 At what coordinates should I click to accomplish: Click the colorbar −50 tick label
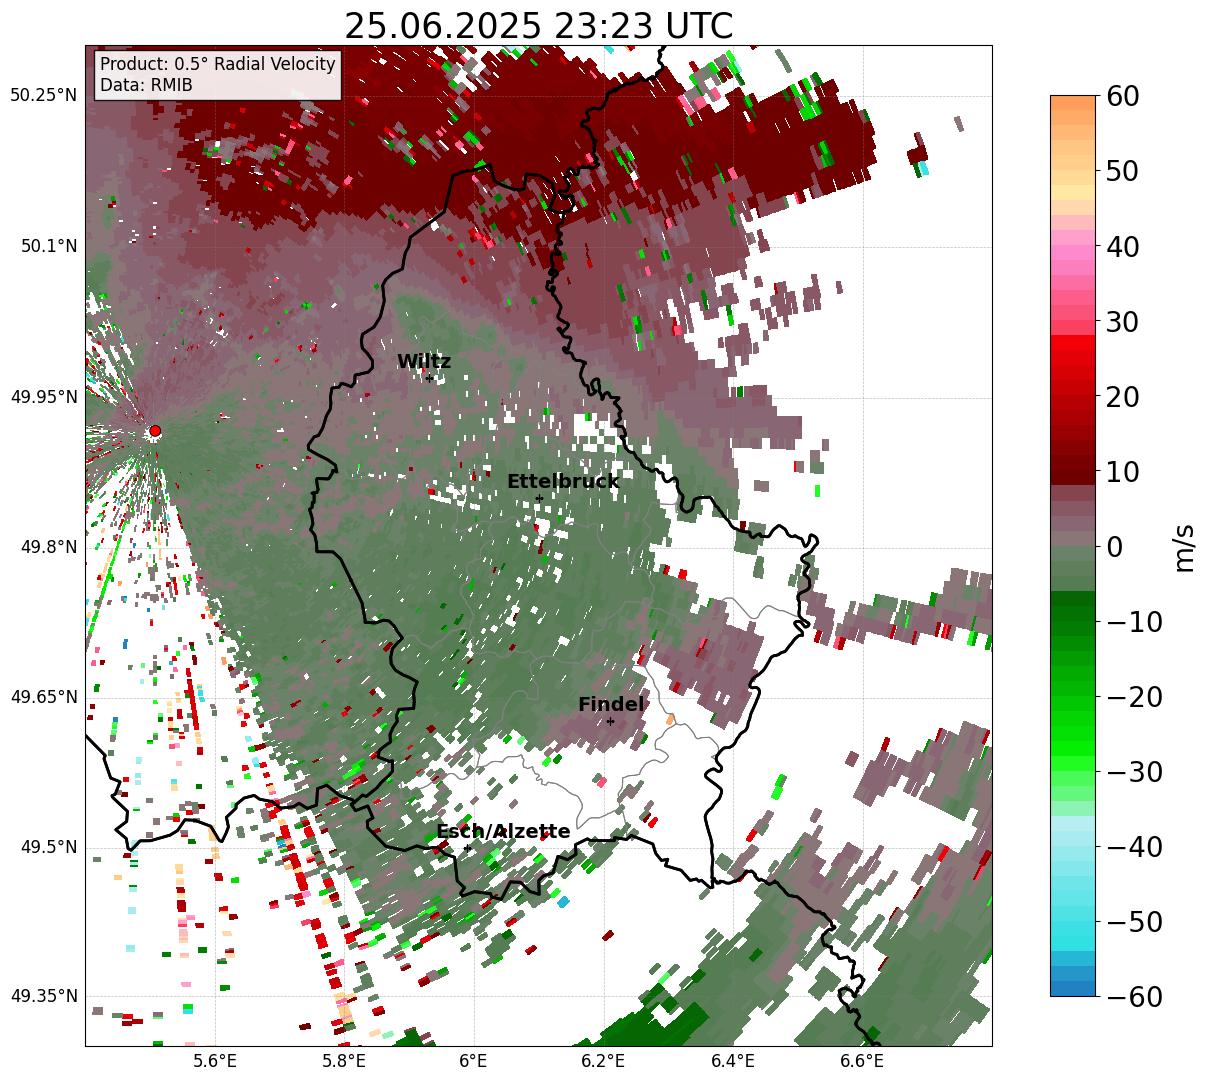pyautogui.click(x=1134, y=922)
